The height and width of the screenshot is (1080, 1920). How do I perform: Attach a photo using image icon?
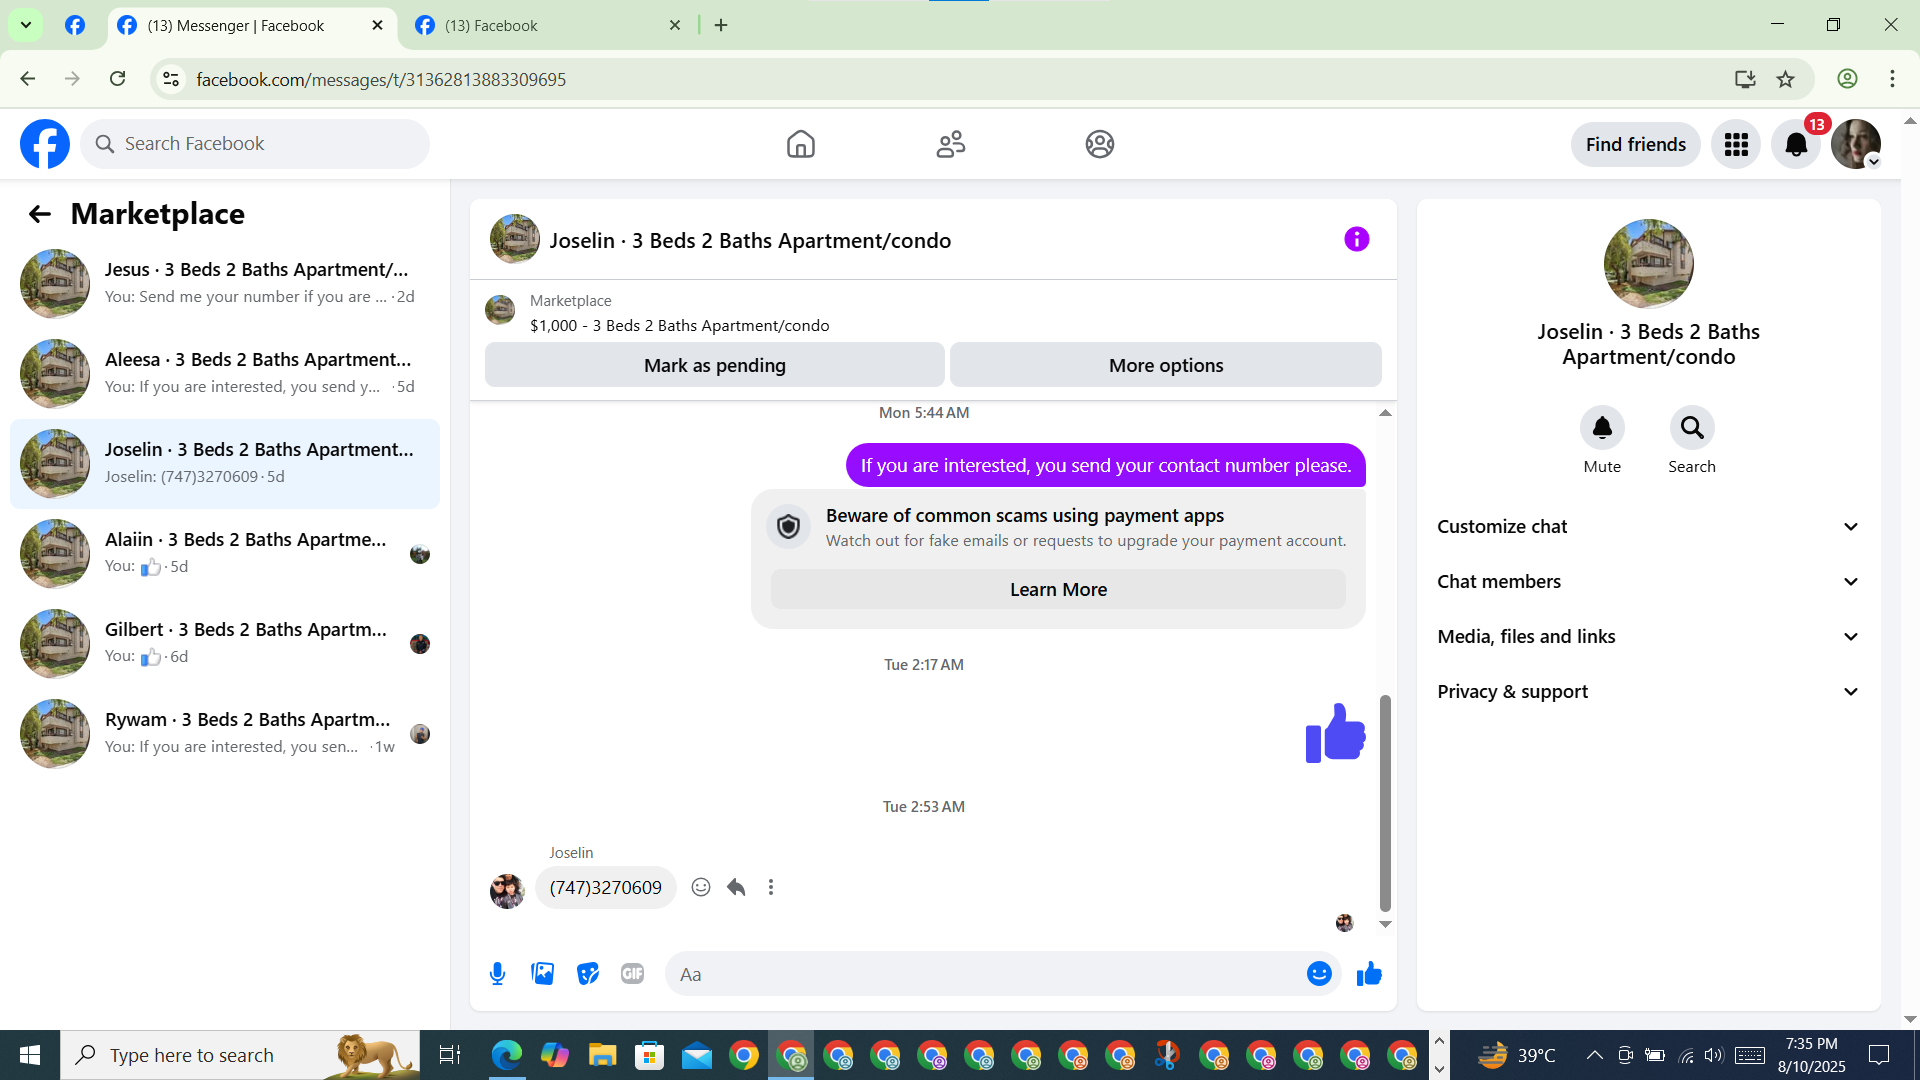542,974
